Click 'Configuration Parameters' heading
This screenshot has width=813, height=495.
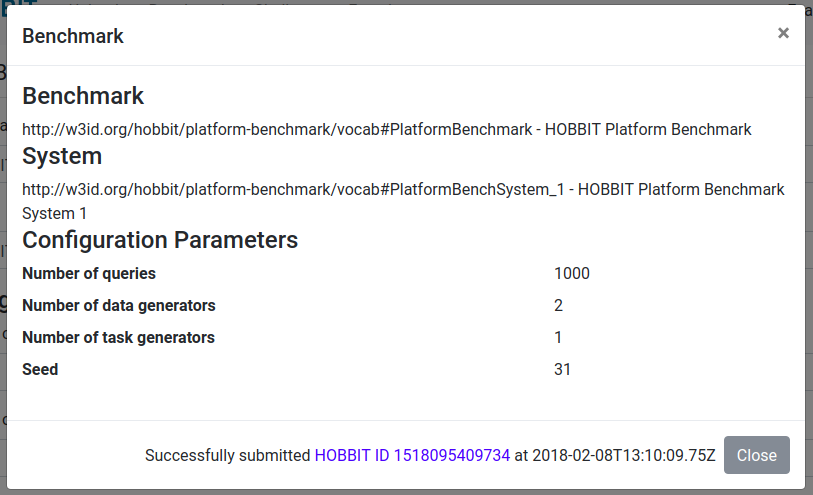pyautogui.click(x=160, y=240)
